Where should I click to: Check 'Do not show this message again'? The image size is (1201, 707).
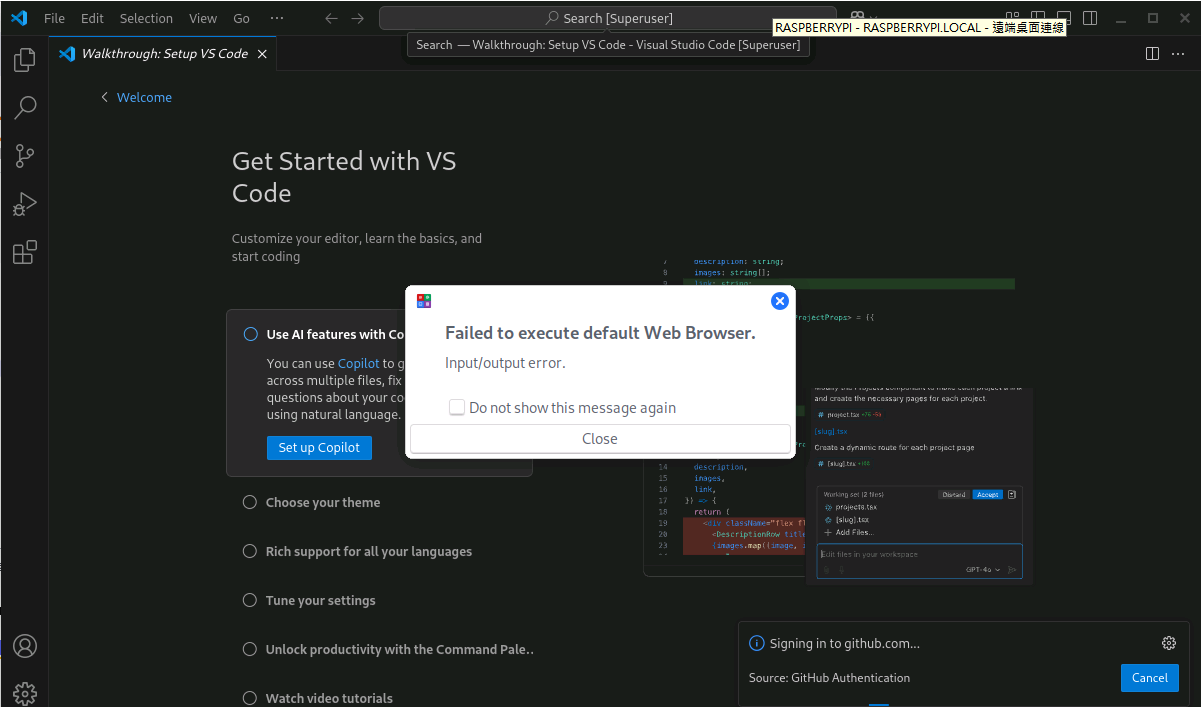[457, 408]
